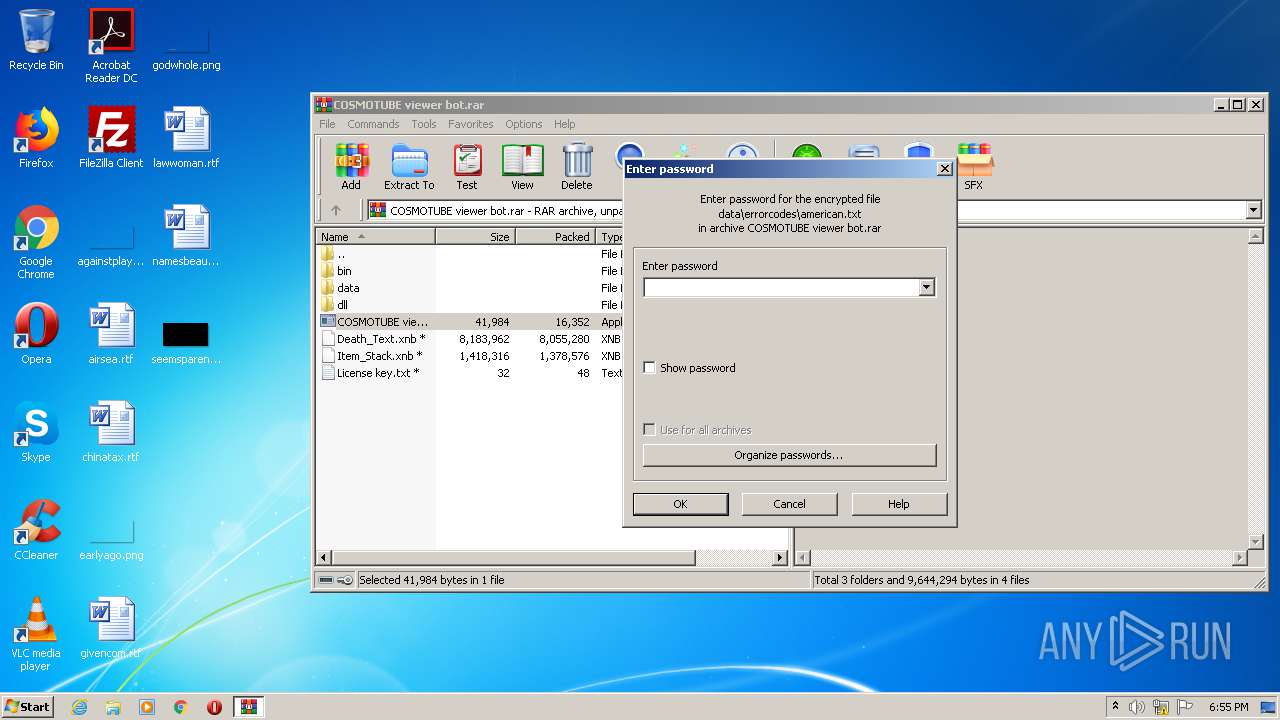
Task: Click Cancel in the password dialog
Action: [x=789, y=504]
